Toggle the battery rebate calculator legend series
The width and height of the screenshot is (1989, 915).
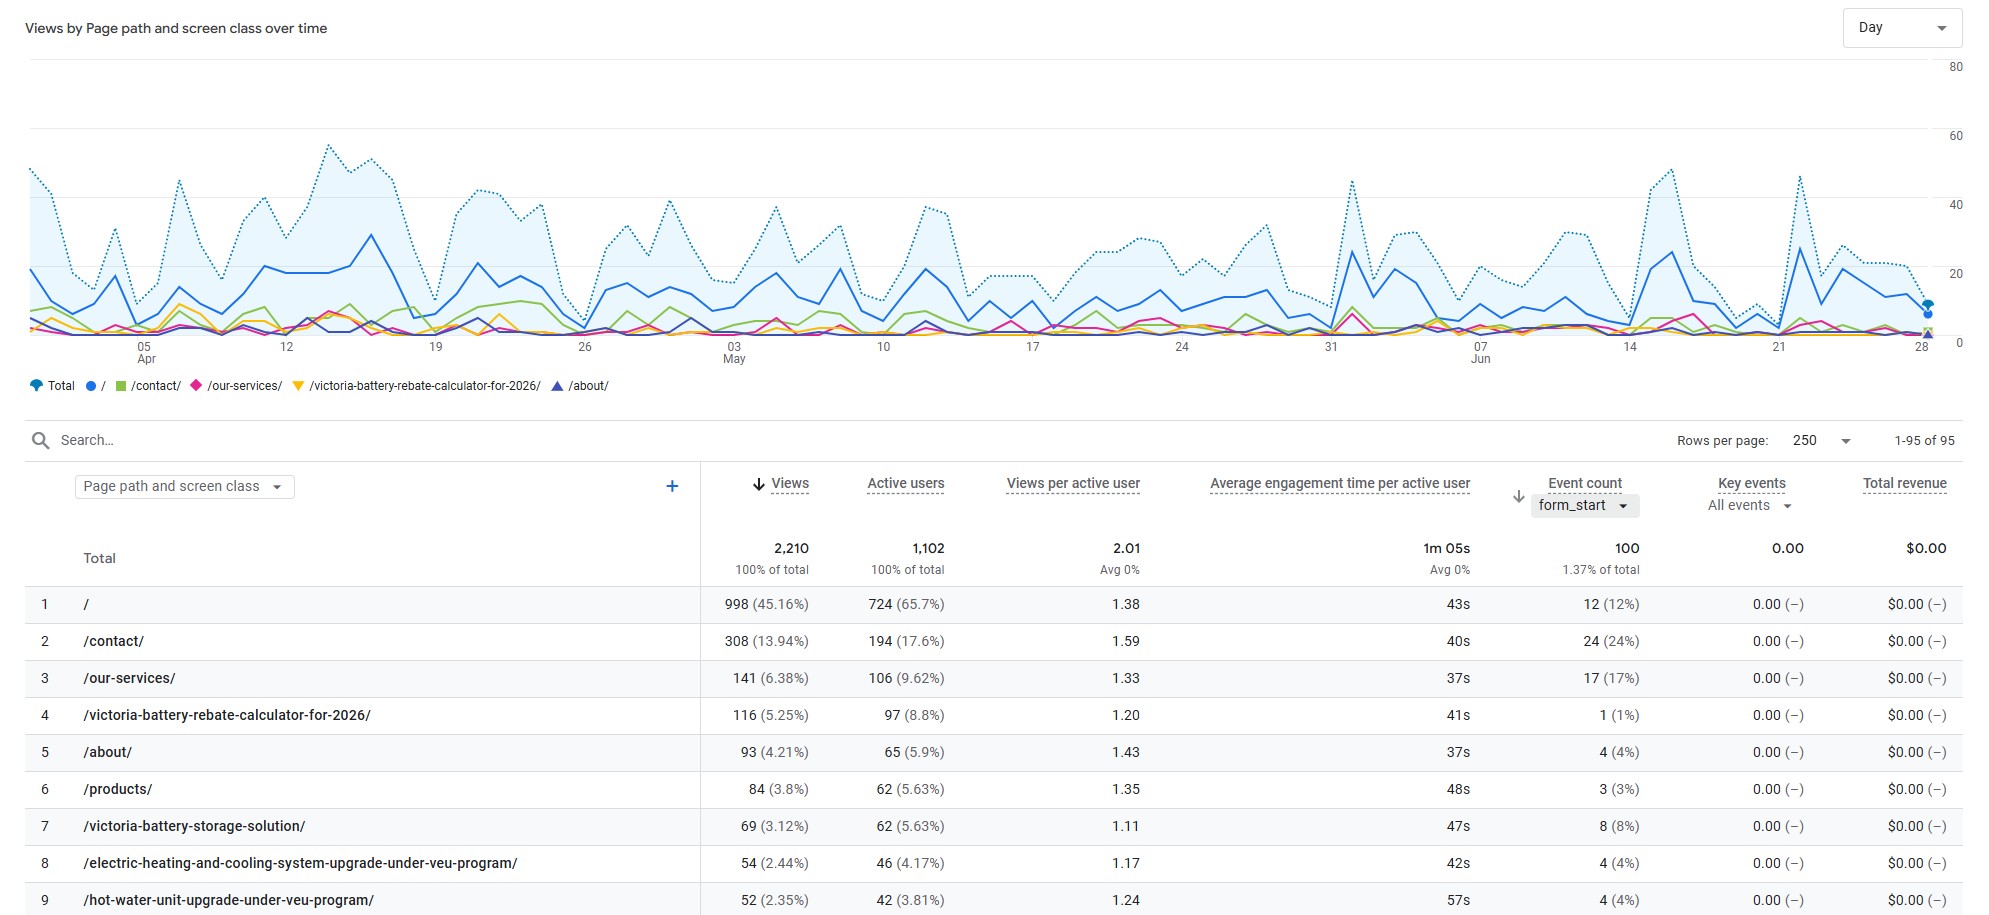click(x=416, y=386)
